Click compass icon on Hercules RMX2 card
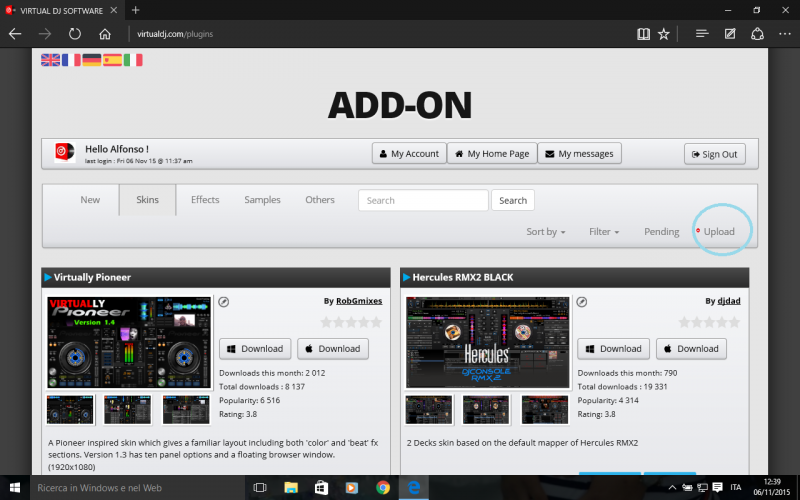The width and height of the screenshot is (800, 500). pos(582,302)
